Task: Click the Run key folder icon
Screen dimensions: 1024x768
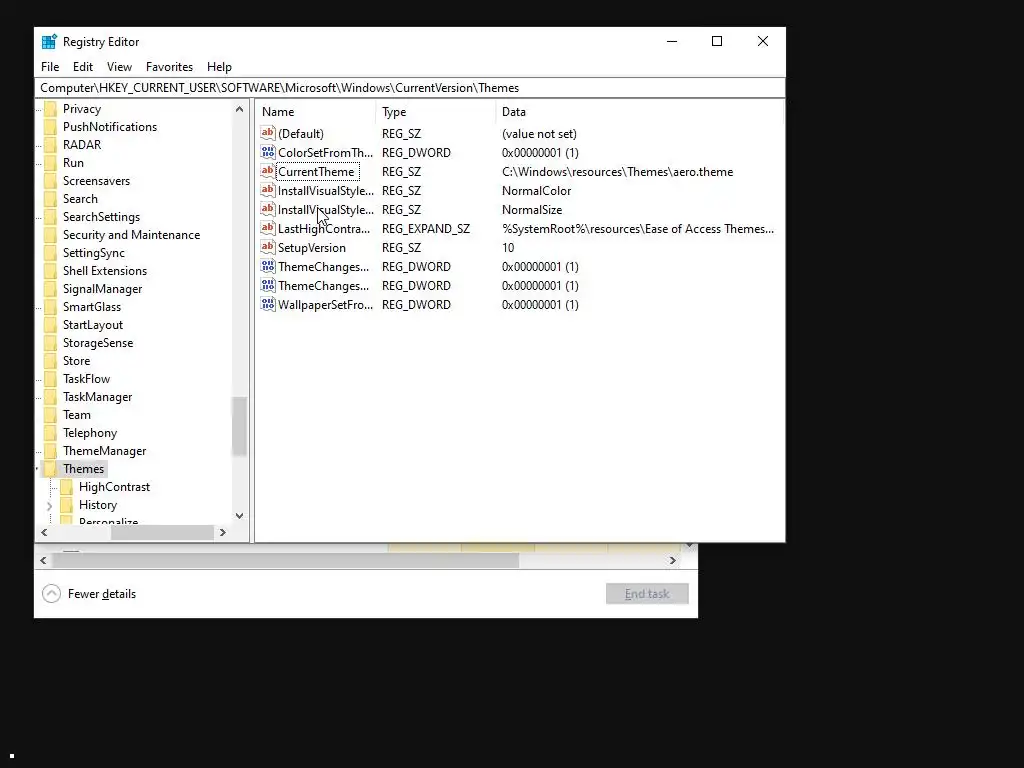Action: pos(50,163)
